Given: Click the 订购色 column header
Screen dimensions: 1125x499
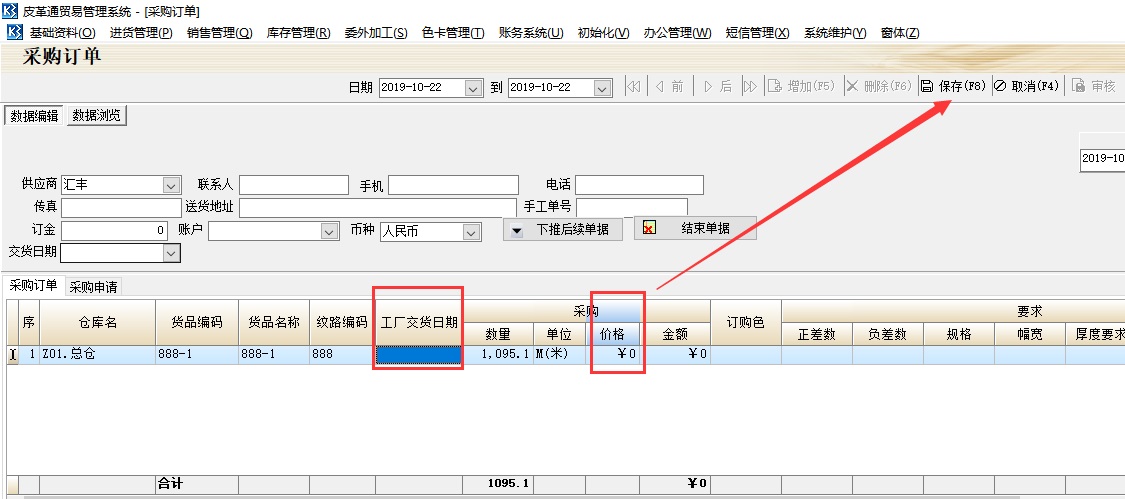Looking at the screenshot, I should point(746,322).
